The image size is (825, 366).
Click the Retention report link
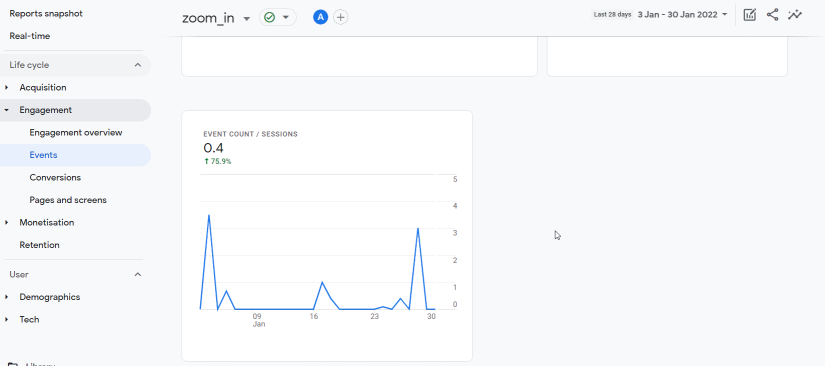click(x=39, y=245)
